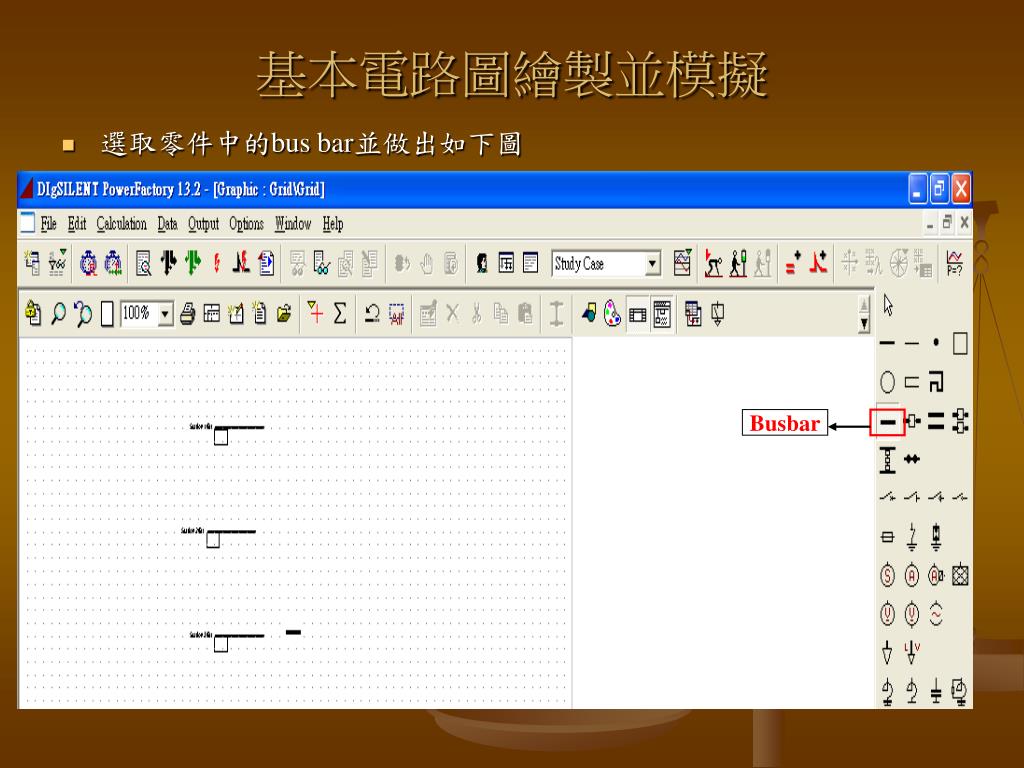Toggle the freeze mode lock icon
Image resolution: width=1024 pixels, height=768 pixels.
(33, 313)
